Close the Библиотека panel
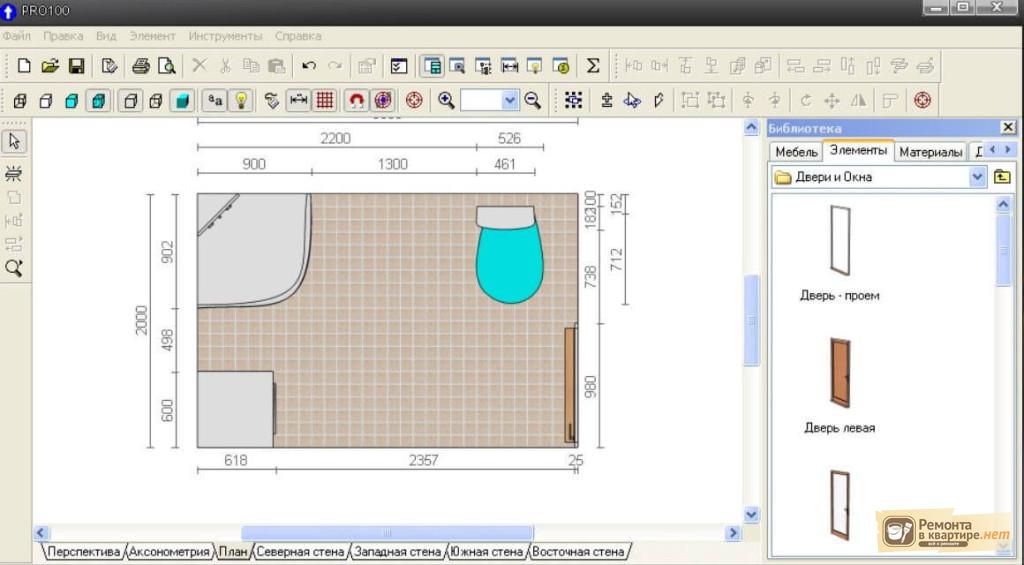 [1008, 127]
